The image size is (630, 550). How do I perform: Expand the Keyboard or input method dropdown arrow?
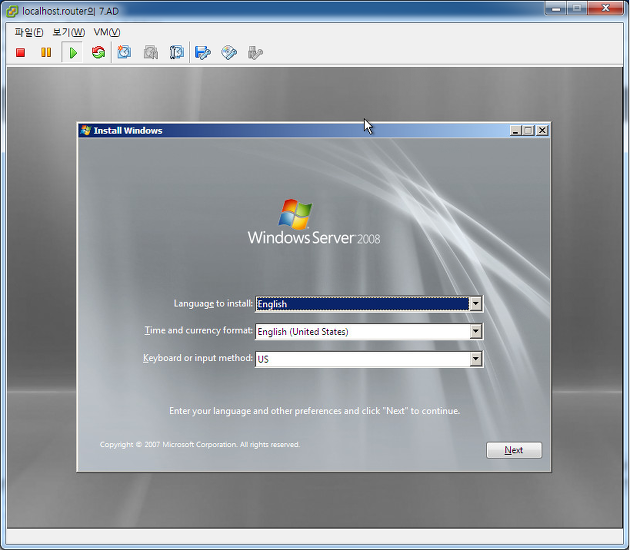(x=476, y=359)
